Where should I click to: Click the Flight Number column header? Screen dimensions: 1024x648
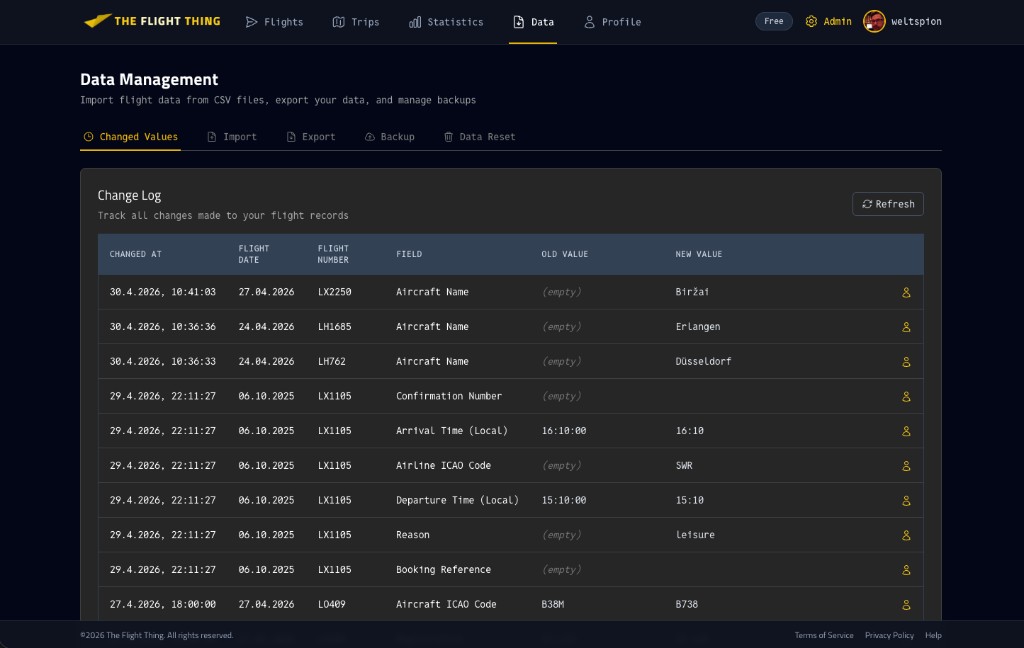click(333, 254)
